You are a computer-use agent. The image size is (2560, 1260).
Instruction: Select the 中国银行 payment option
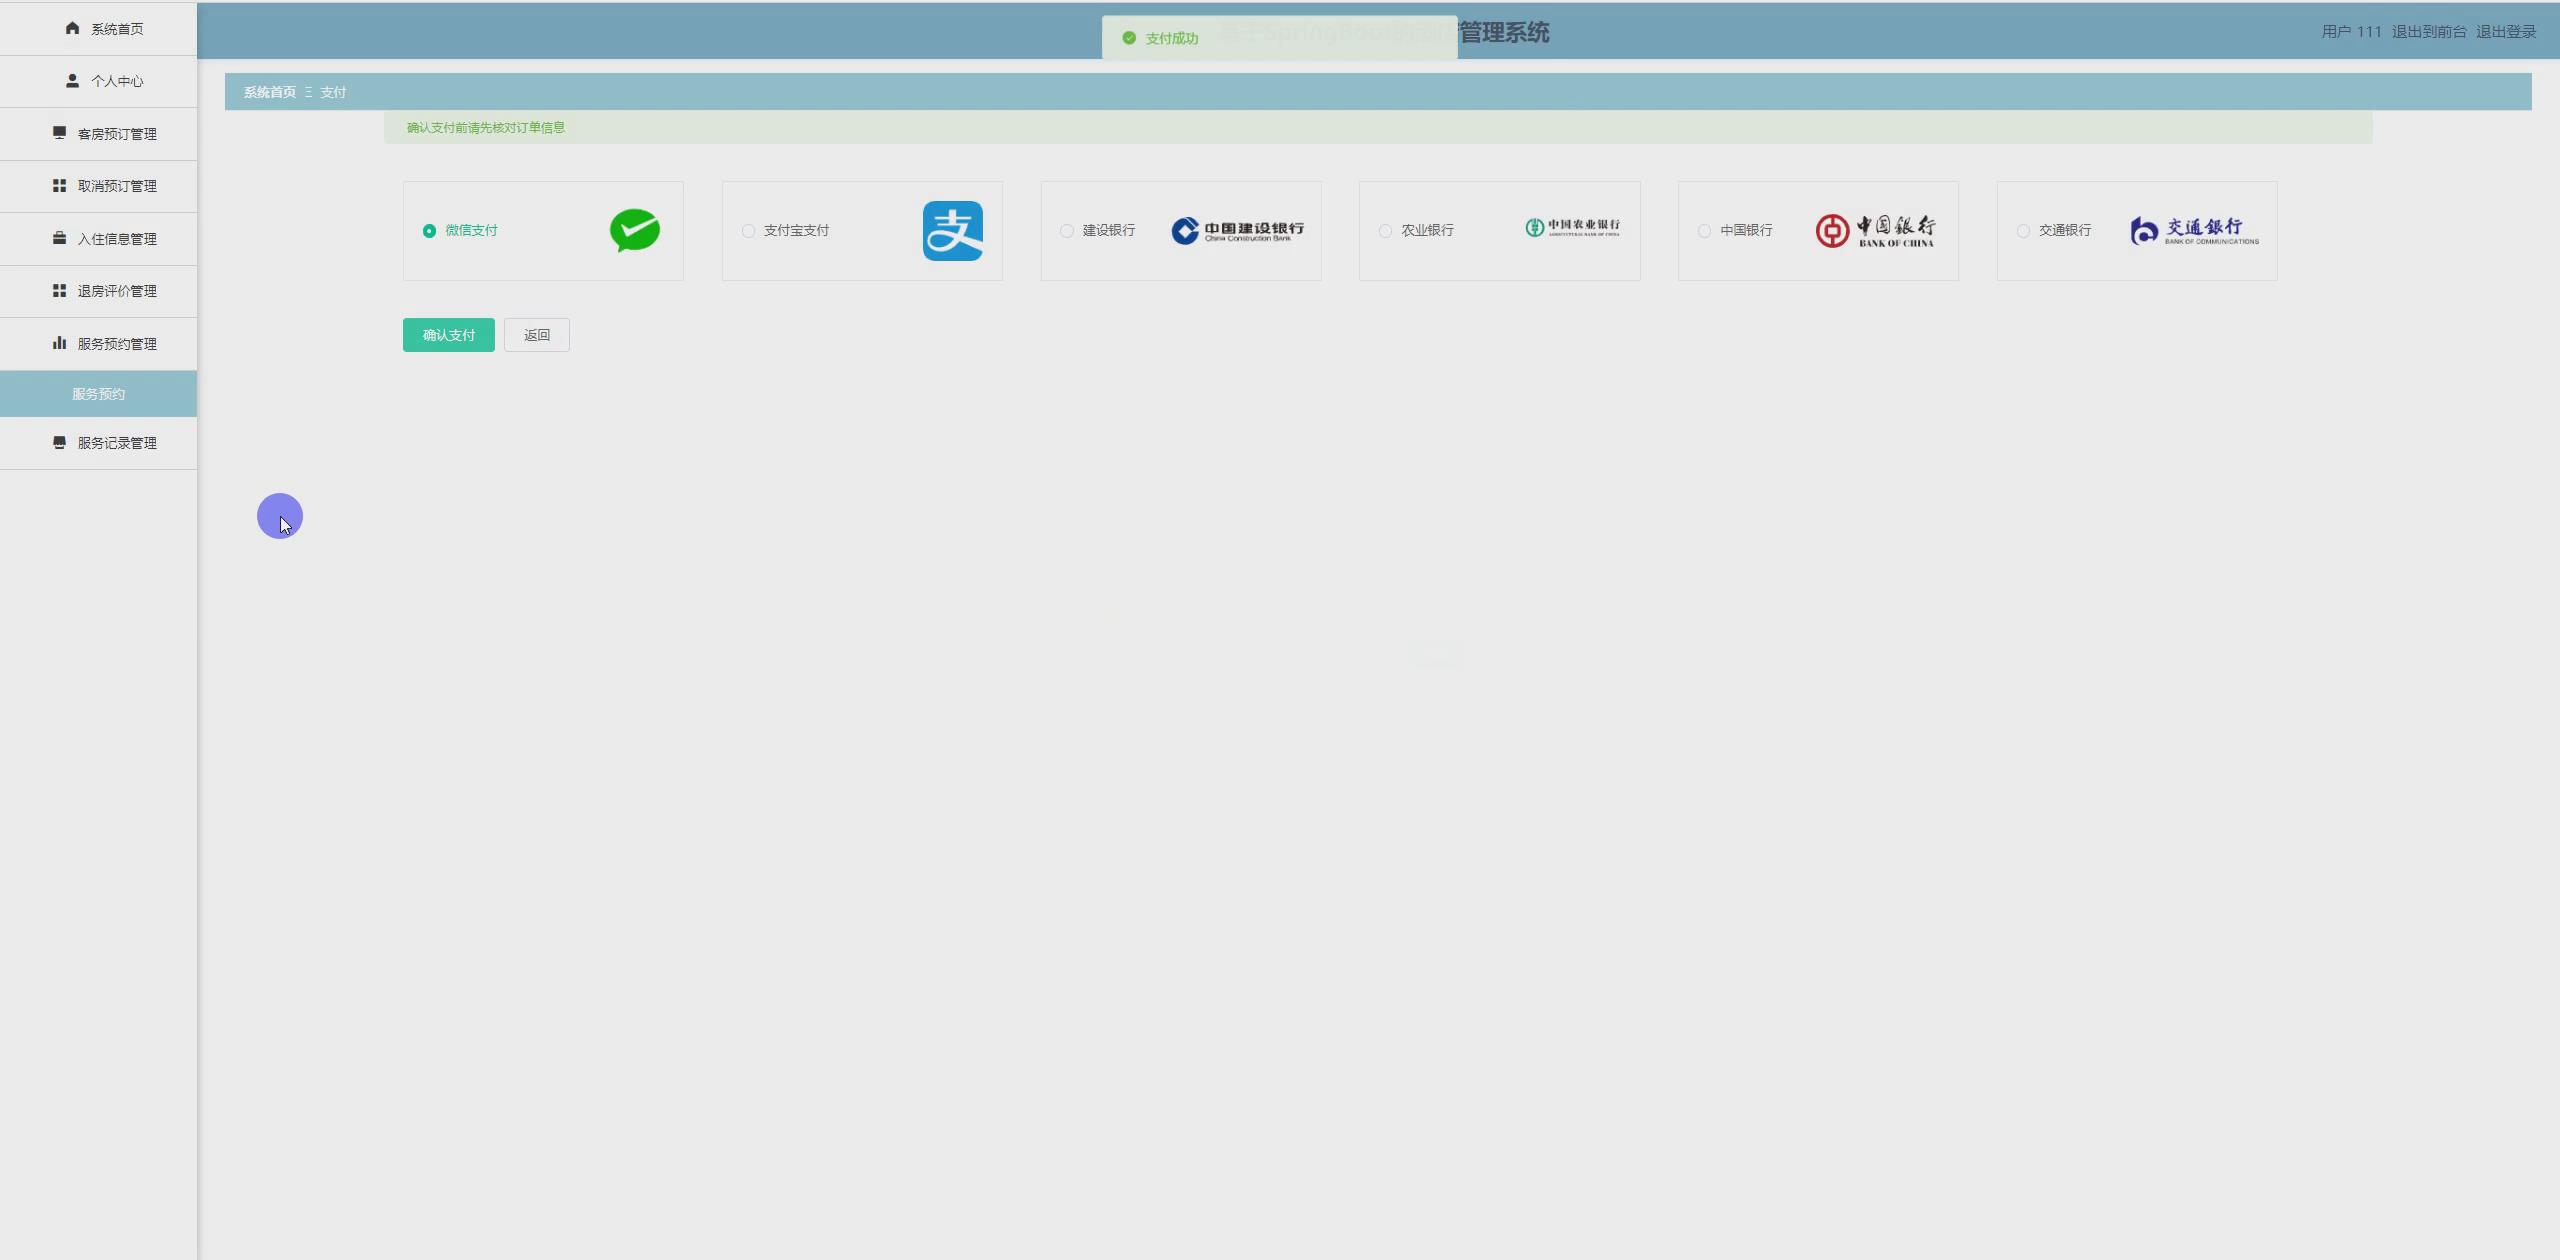[x=1704, y=230]
